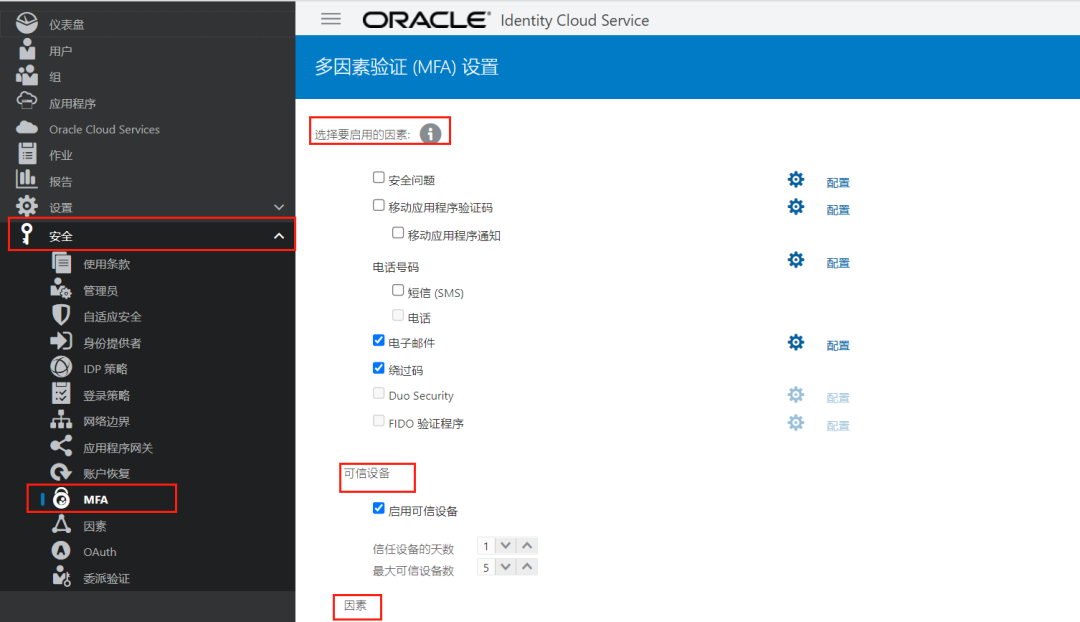This screenshot has width=1080, height=622.
Task: Enable the 移动应用程序验证码 checkbox
Action: (x=379, y=205)
